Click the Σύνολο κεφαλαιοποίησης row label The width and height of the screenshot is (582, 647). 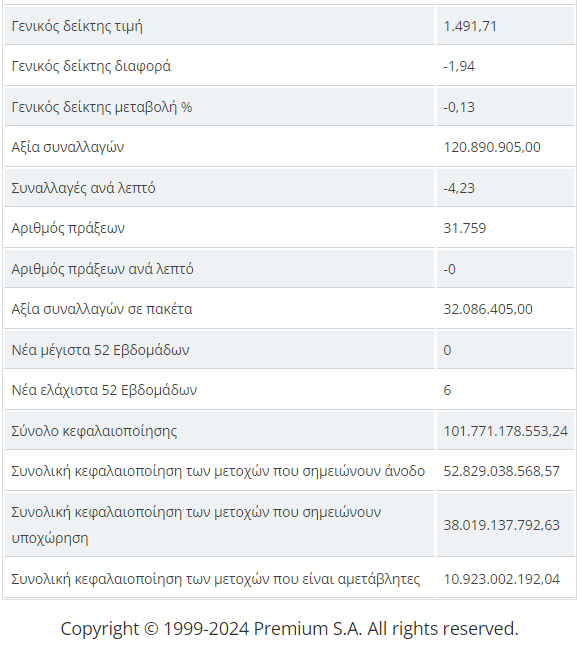click(94, 431)
